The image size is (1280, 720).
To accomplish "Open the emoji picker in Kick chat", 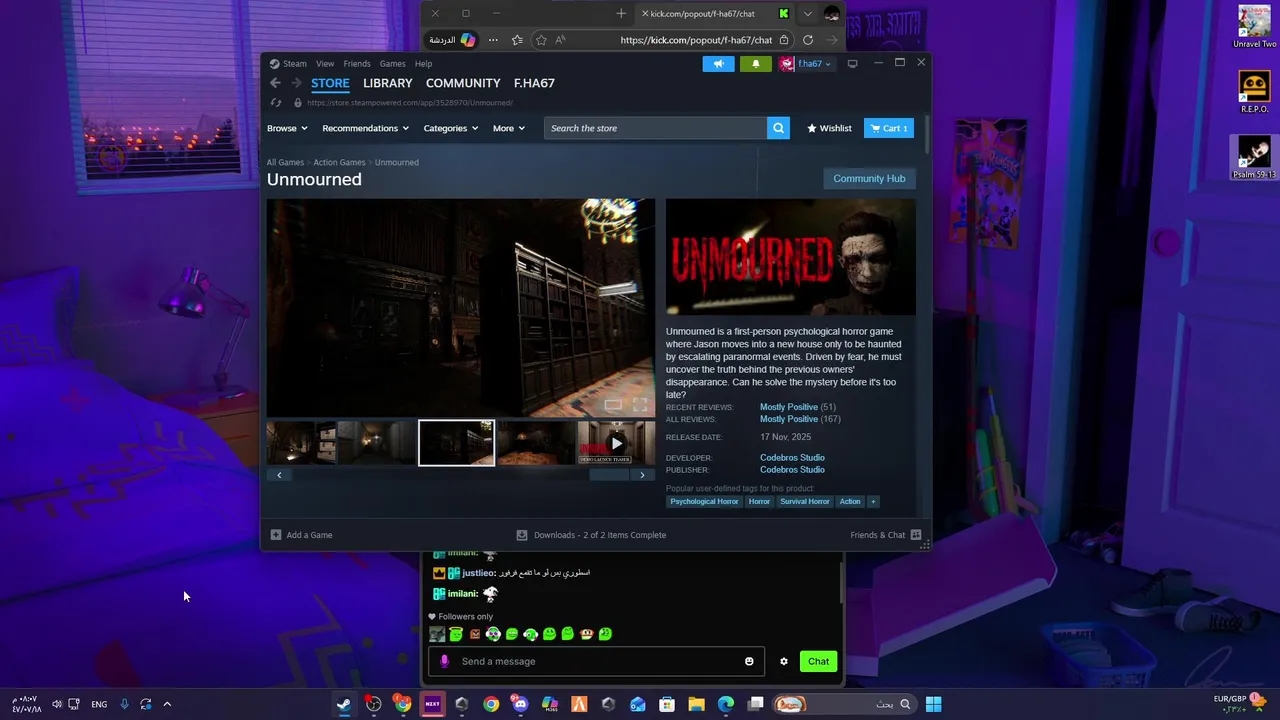I will 749,661.
